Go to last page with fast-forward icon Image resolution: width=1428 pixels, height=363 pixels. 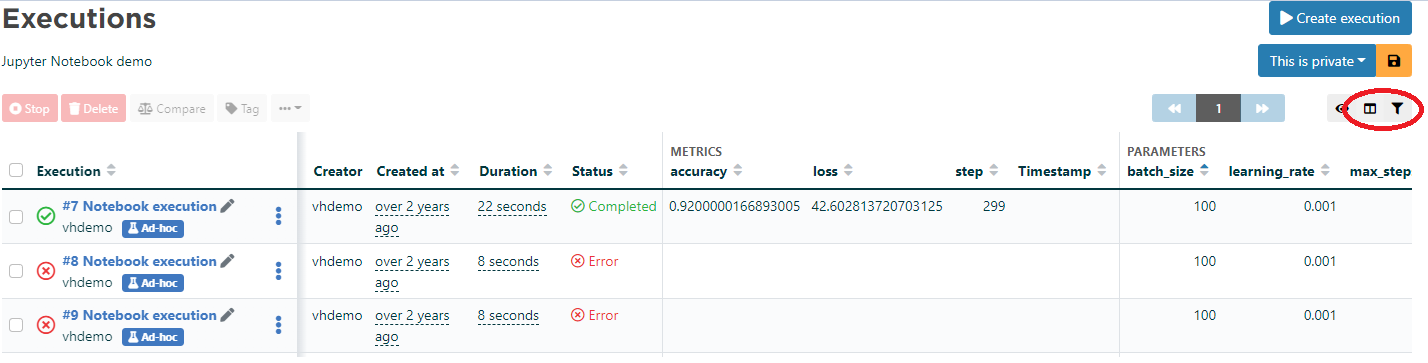click(x=1262, y=108)
